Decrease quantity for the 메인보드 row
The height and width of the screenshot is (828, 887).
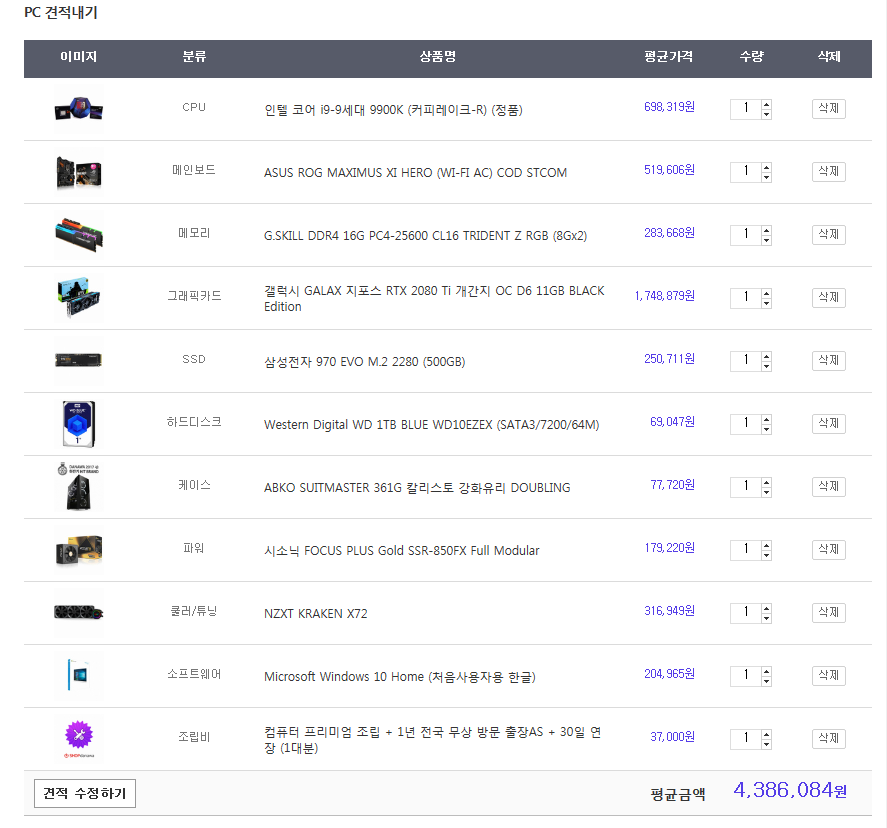pyautogui.click(x=766, y=177)
